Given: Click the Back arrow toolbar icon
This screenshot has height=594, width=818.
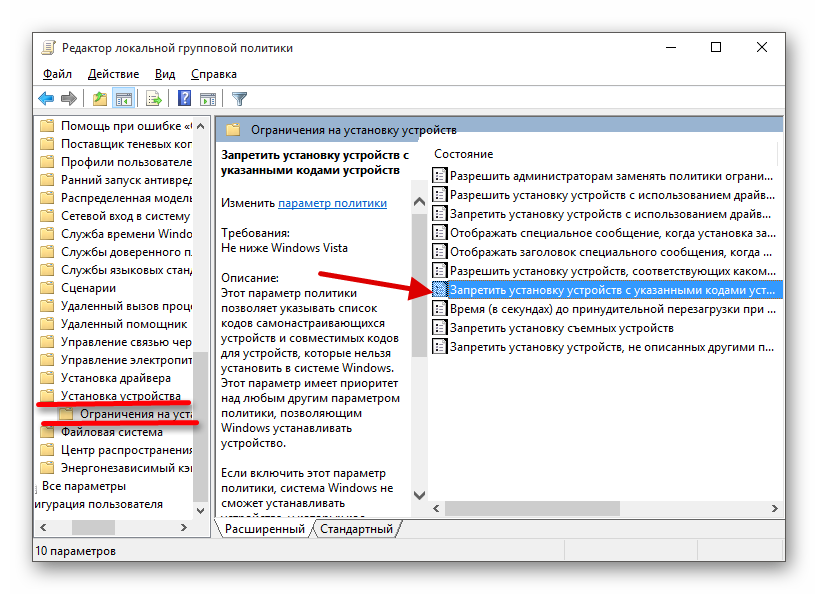Looking at the screenshot, I should [x=46, y=98].
